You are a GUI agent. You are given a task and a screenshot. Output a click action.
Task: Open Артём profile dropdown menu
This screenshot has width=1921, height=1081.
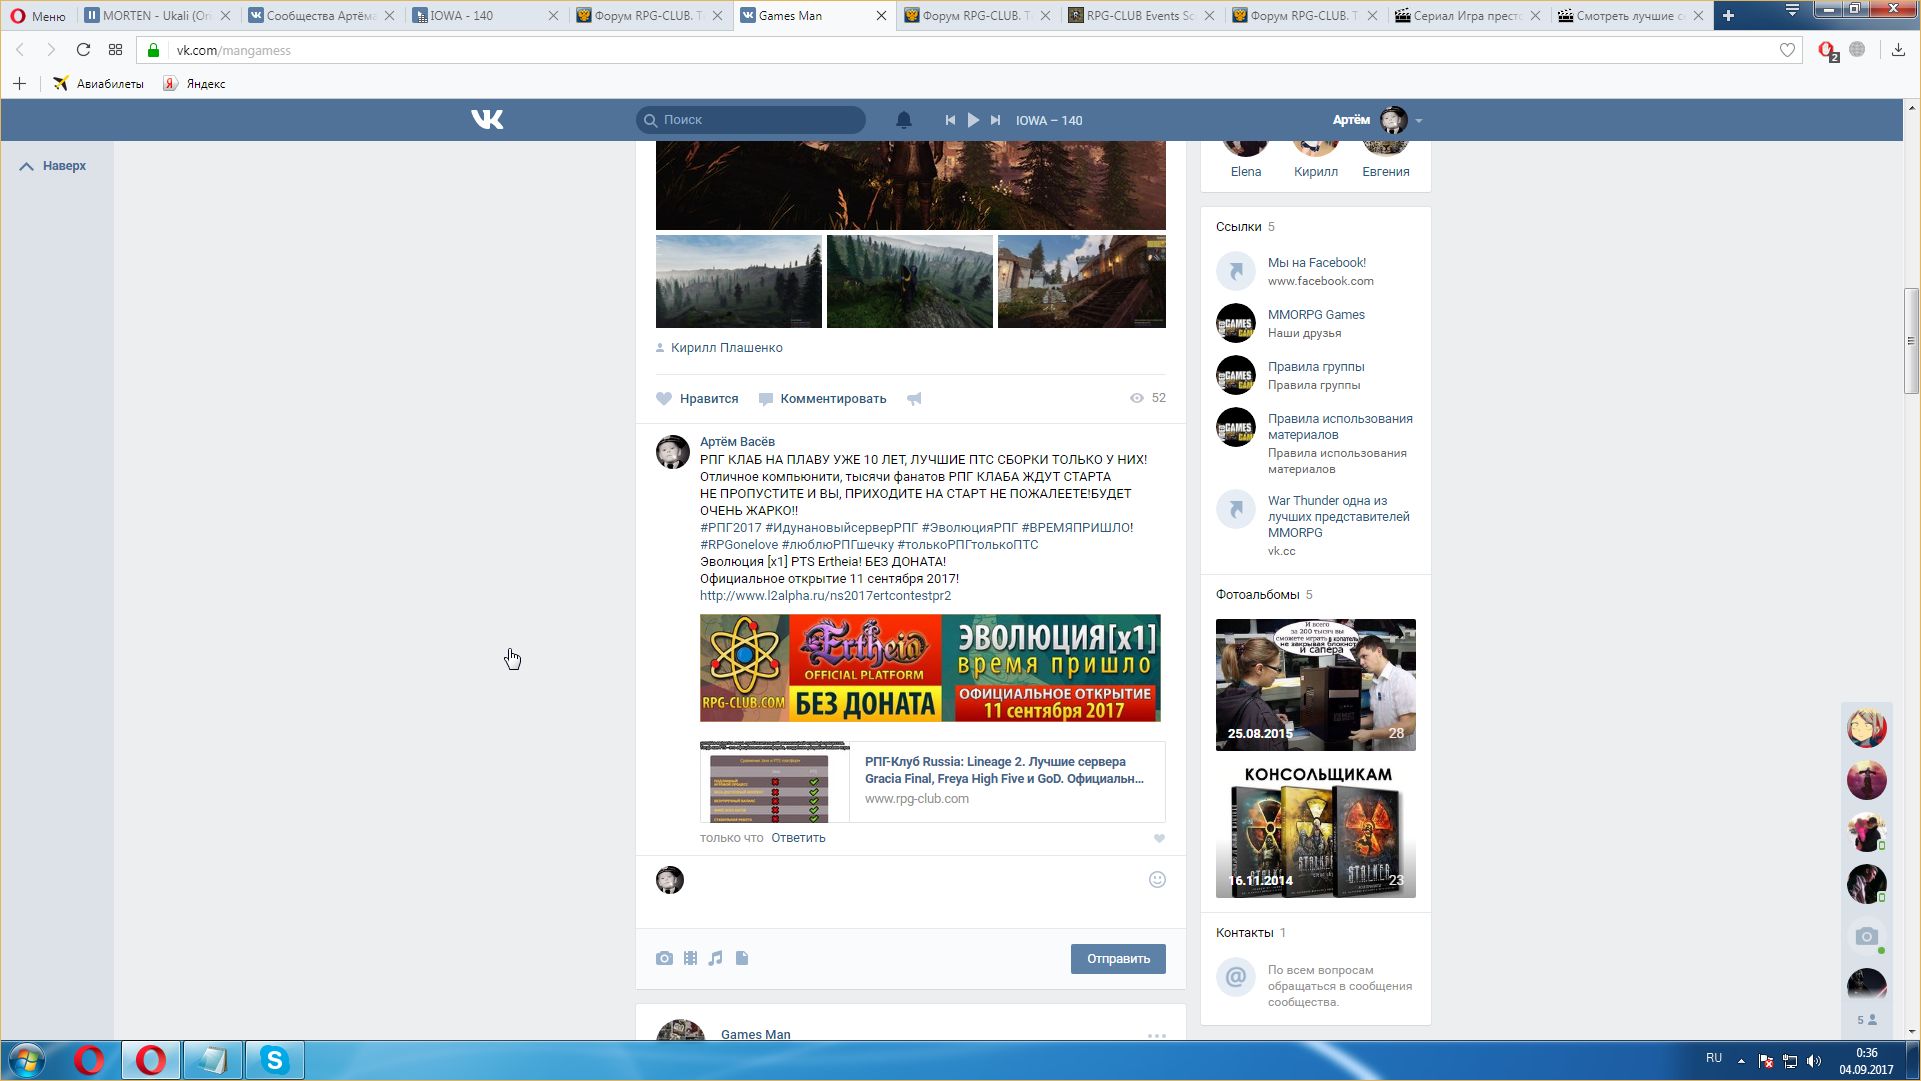[1376, 120]
